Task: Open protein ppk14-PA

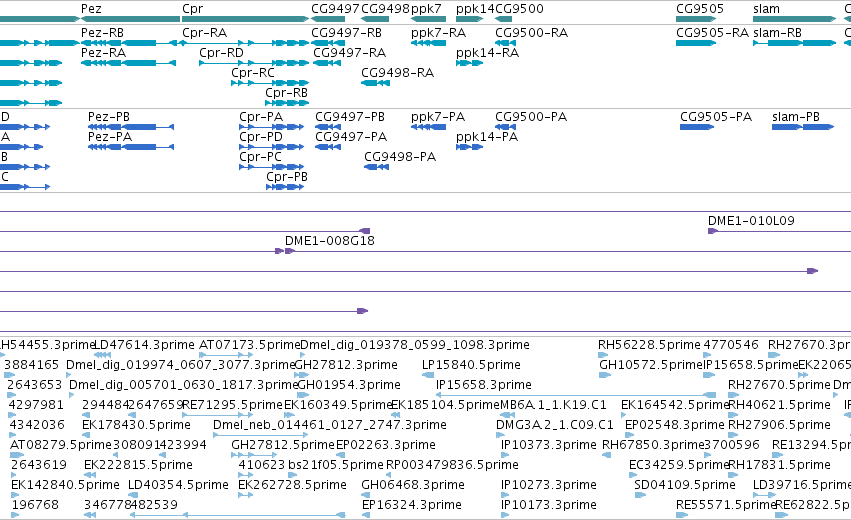Action: click(x=487, y=137)
